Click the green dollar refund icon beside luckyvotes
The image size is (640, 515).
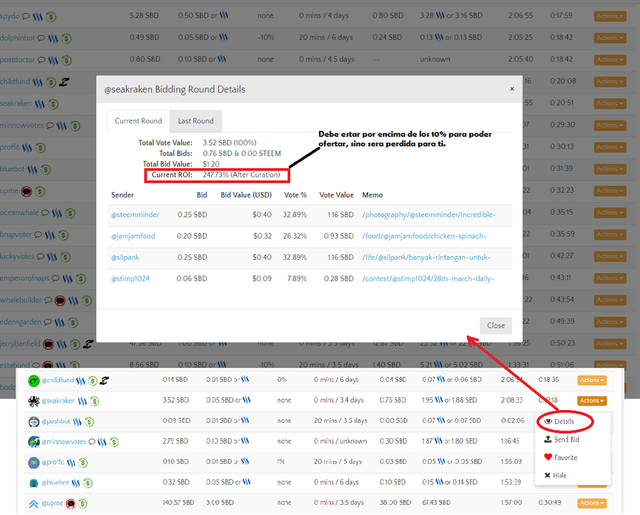tap(65, 257)
